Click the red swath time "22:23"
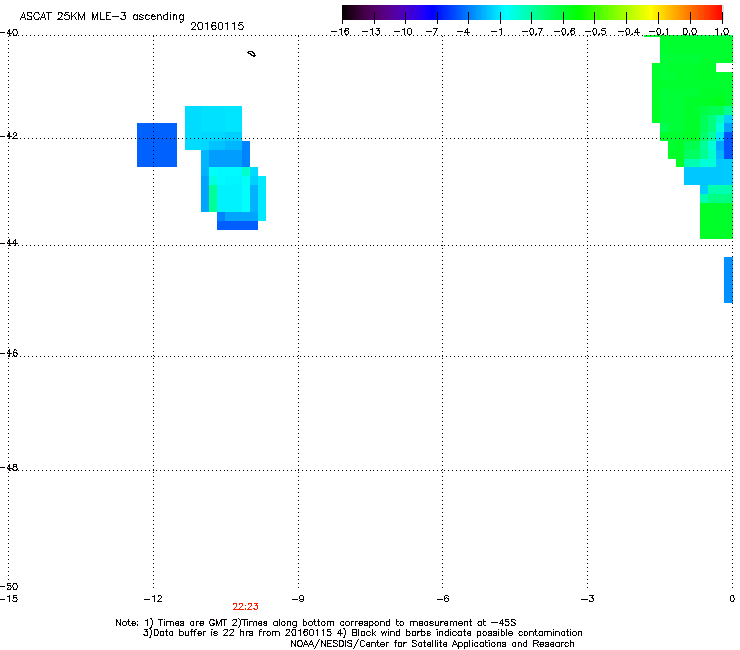 point(245,607)
